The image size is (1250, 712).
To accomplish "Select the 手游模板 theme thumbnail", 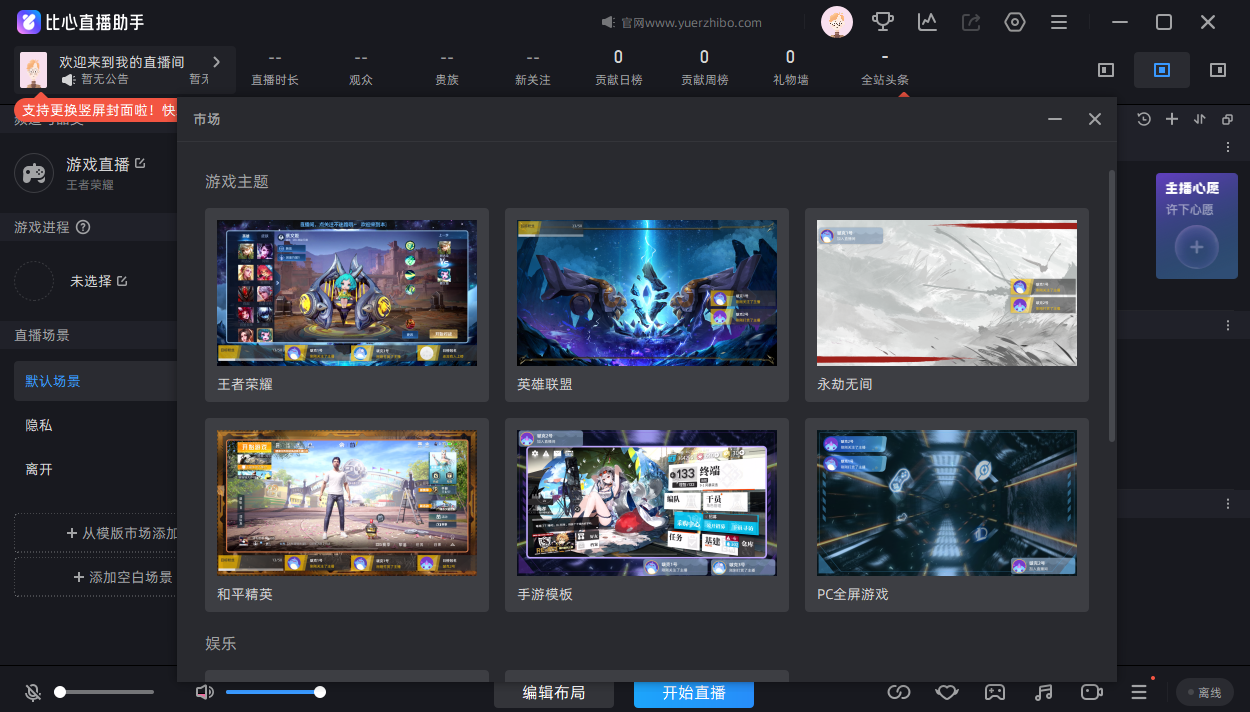I will tap(647, 503).
